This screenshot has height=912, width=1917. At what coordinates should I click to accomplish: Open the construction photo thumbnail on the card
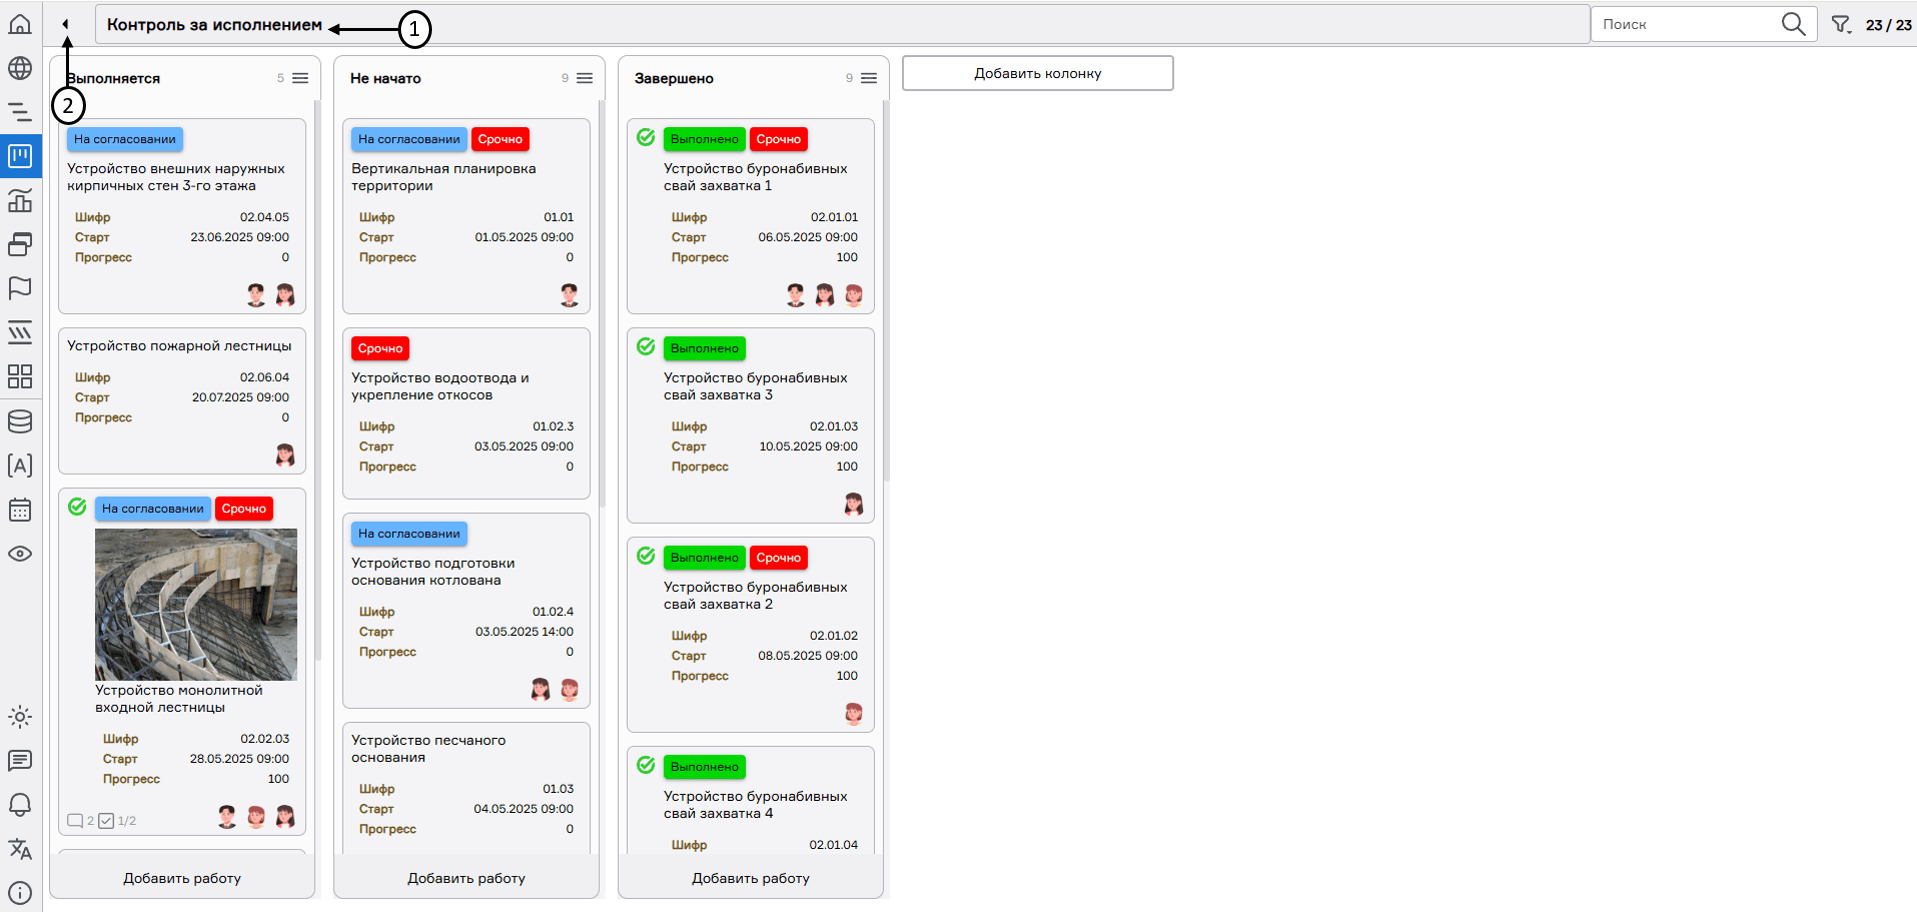click(196, 604)
